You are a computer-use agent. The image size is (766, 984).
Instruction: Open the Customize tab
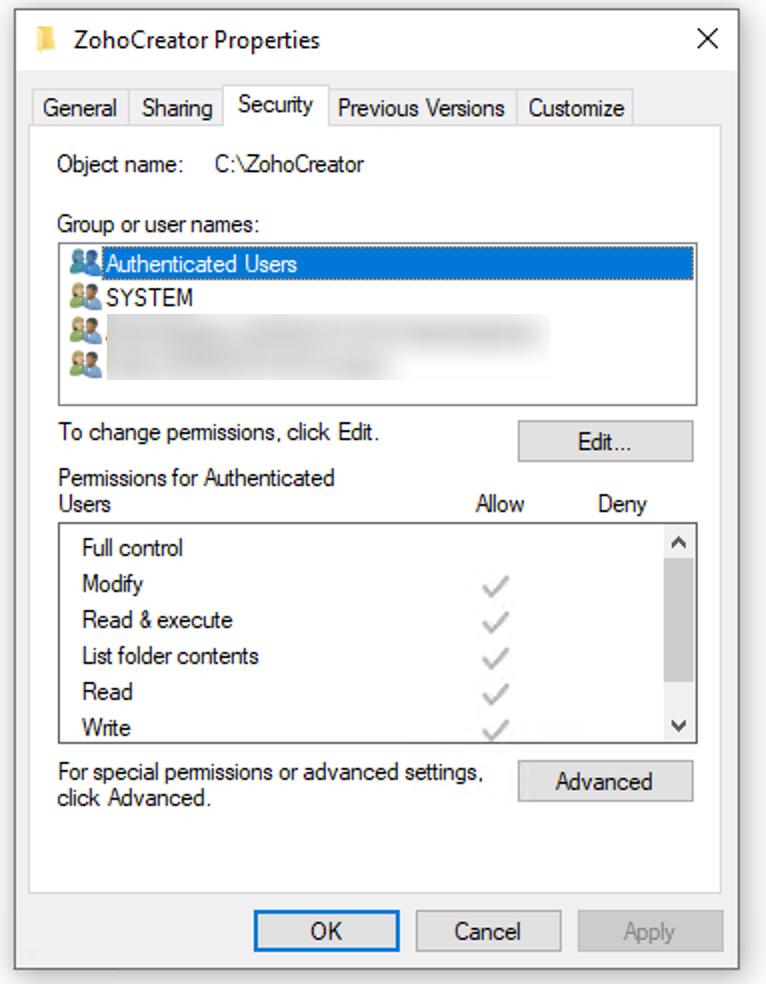(x=576, y=108)
